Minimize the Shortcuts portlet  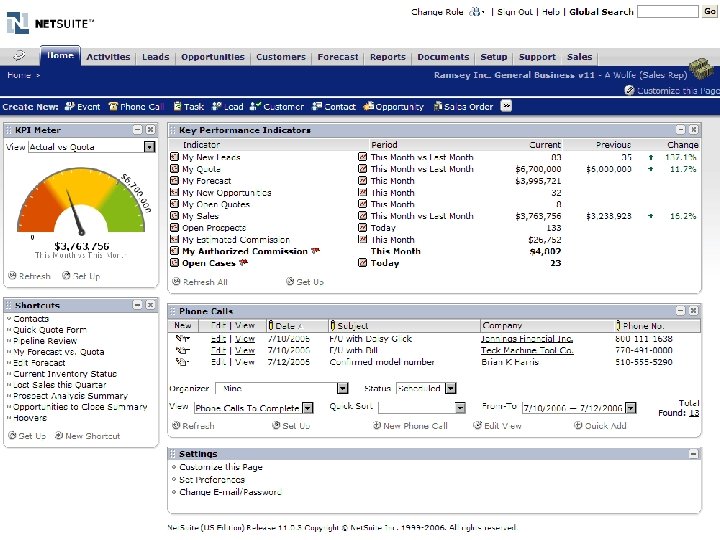click(137, 305)
